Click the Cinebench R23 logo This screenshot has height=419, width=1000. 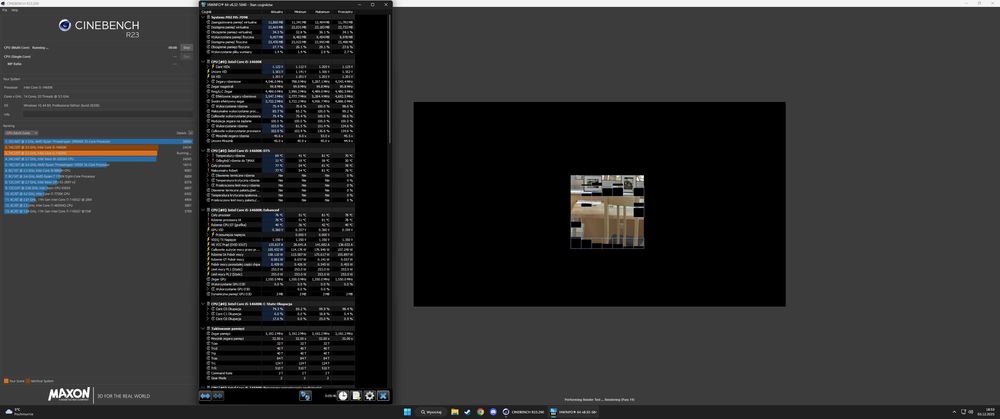pyautogui.click(x=99, y=26)
